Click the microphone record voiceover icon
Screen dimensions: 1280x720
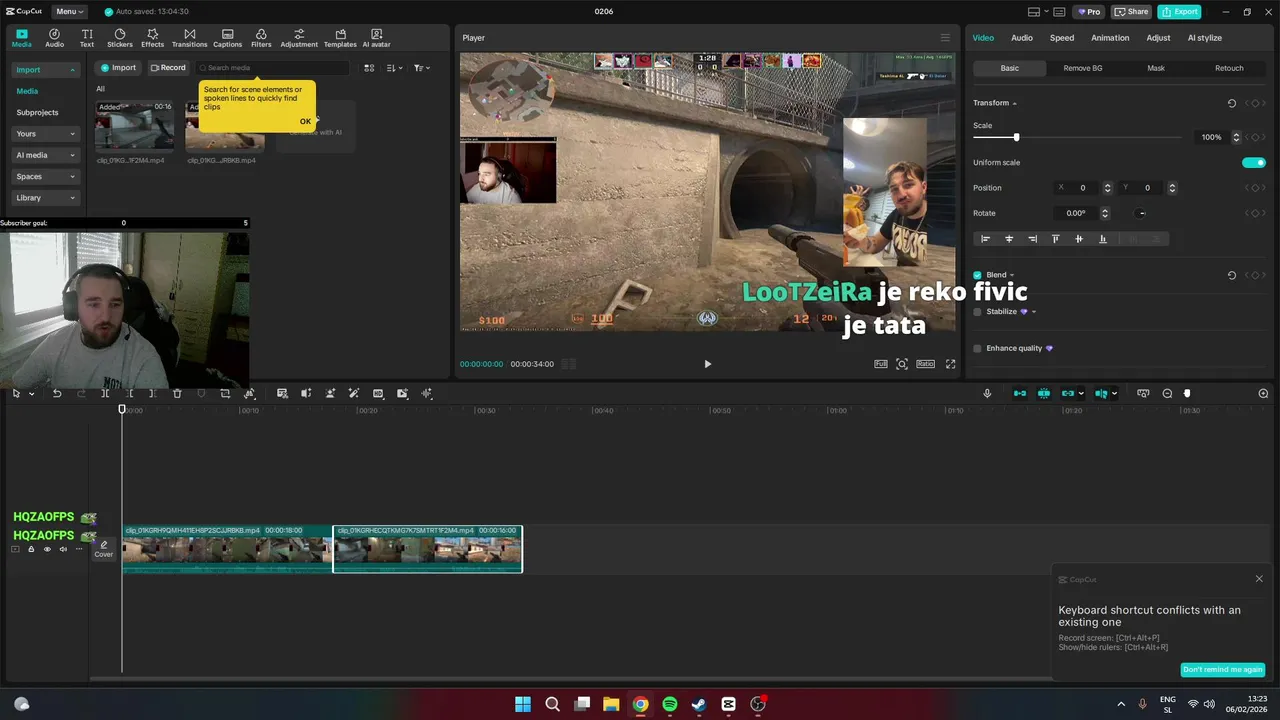(x=987, y=394)
